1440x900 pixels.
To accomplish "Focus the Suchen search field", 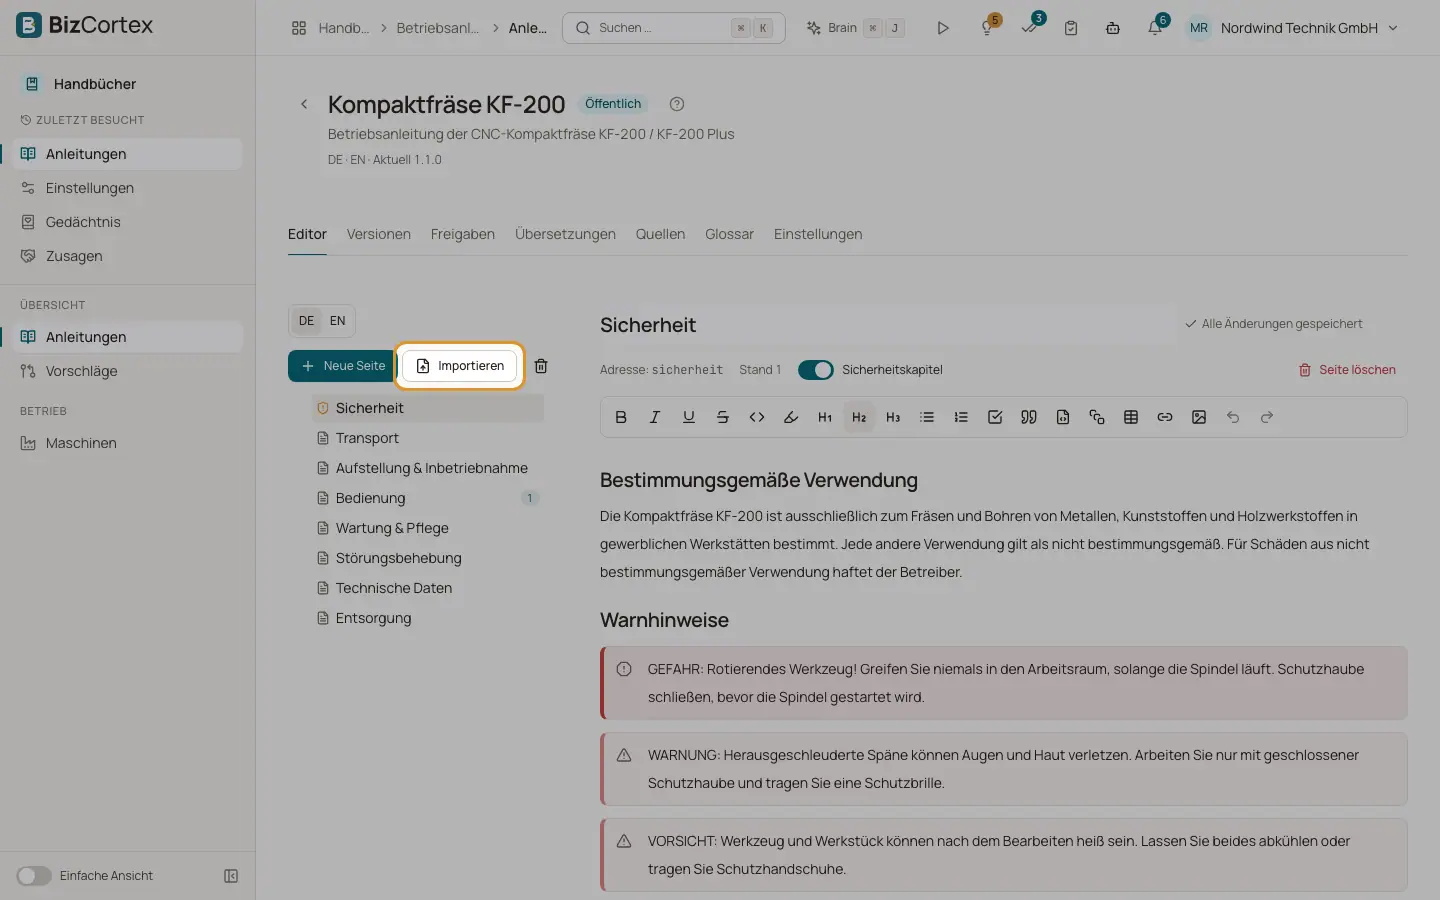I will point(674,28).
